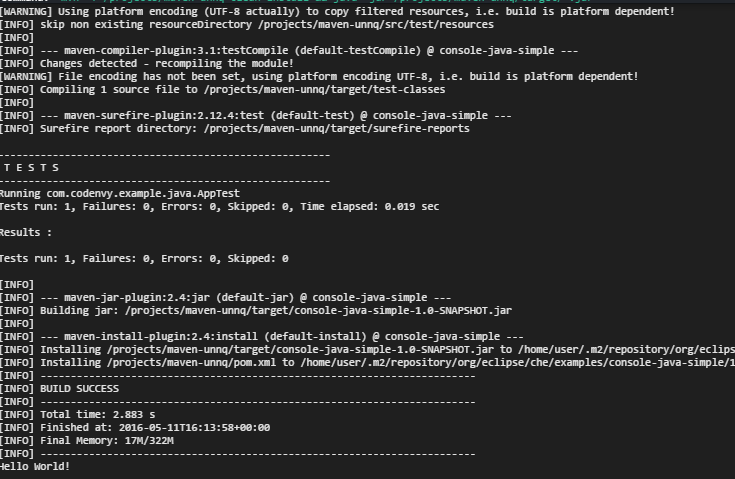Click the src/test/resources directory path

pos(376,24)
